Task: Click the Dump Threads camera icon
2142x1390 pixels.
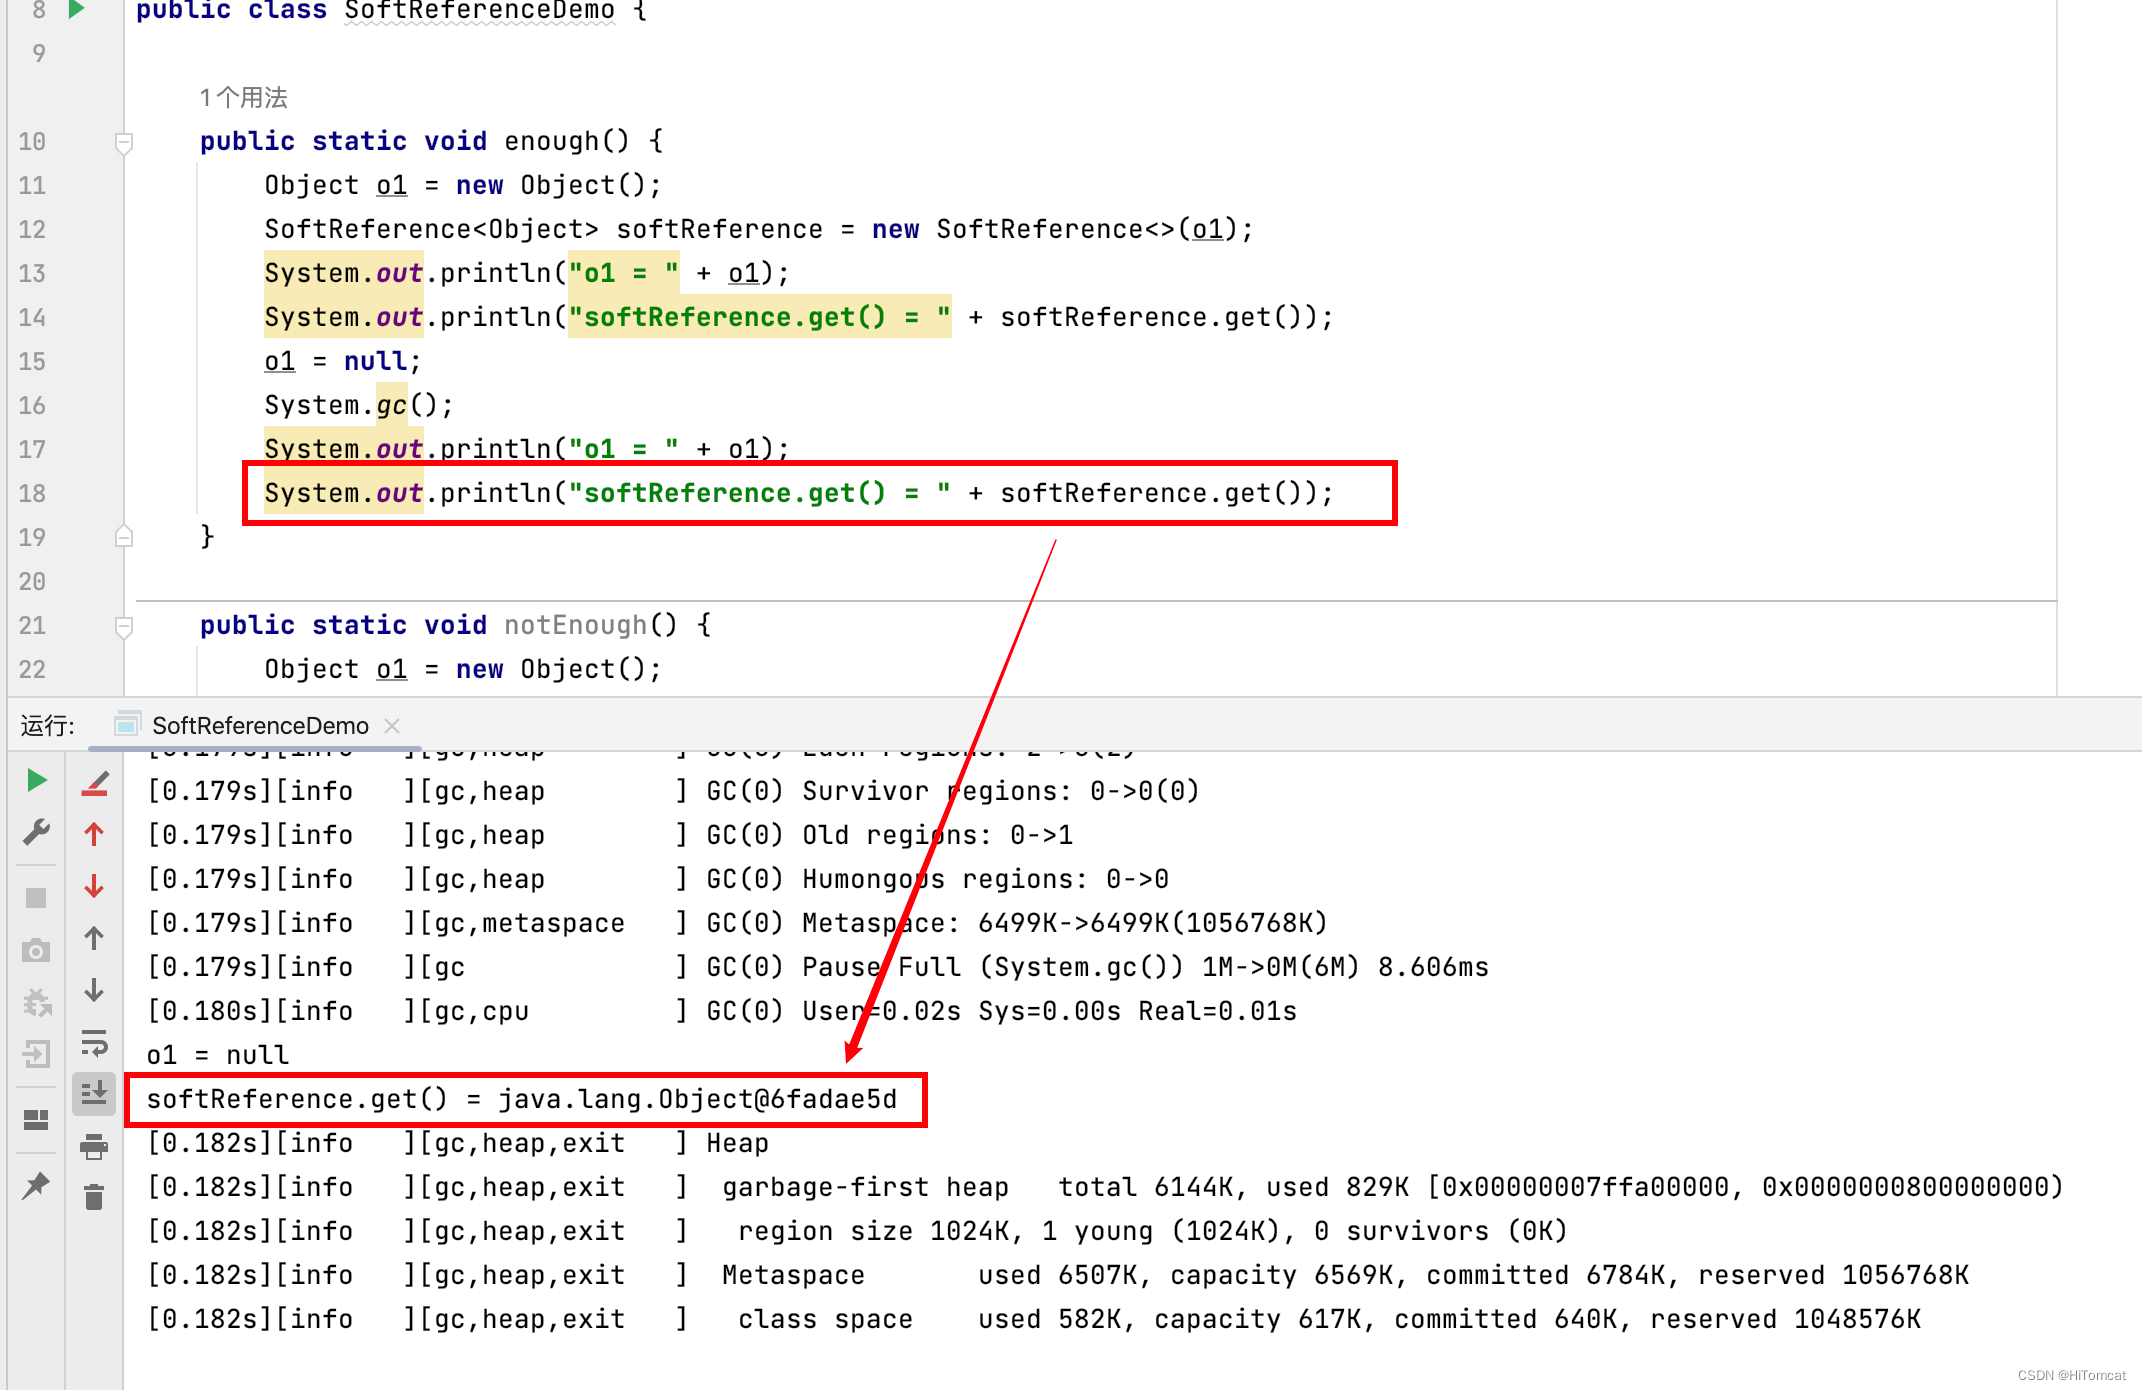Action: (x=36, y=950)
